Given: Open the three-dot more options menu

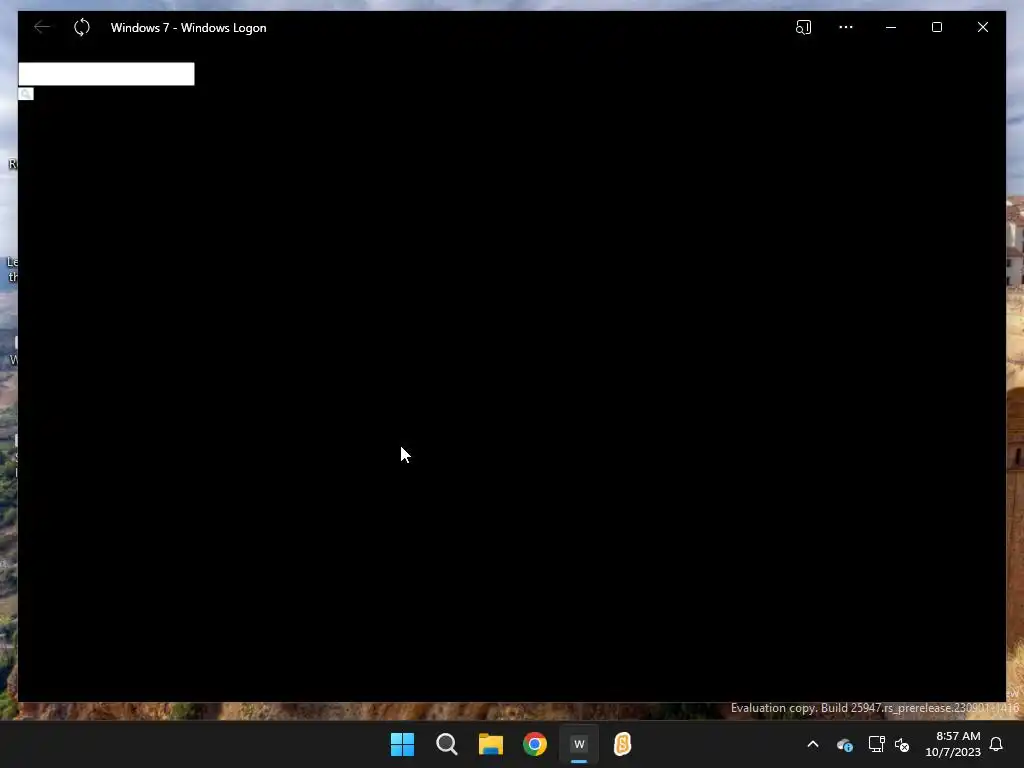Looking at the screenshot, I should pos(846,27).
